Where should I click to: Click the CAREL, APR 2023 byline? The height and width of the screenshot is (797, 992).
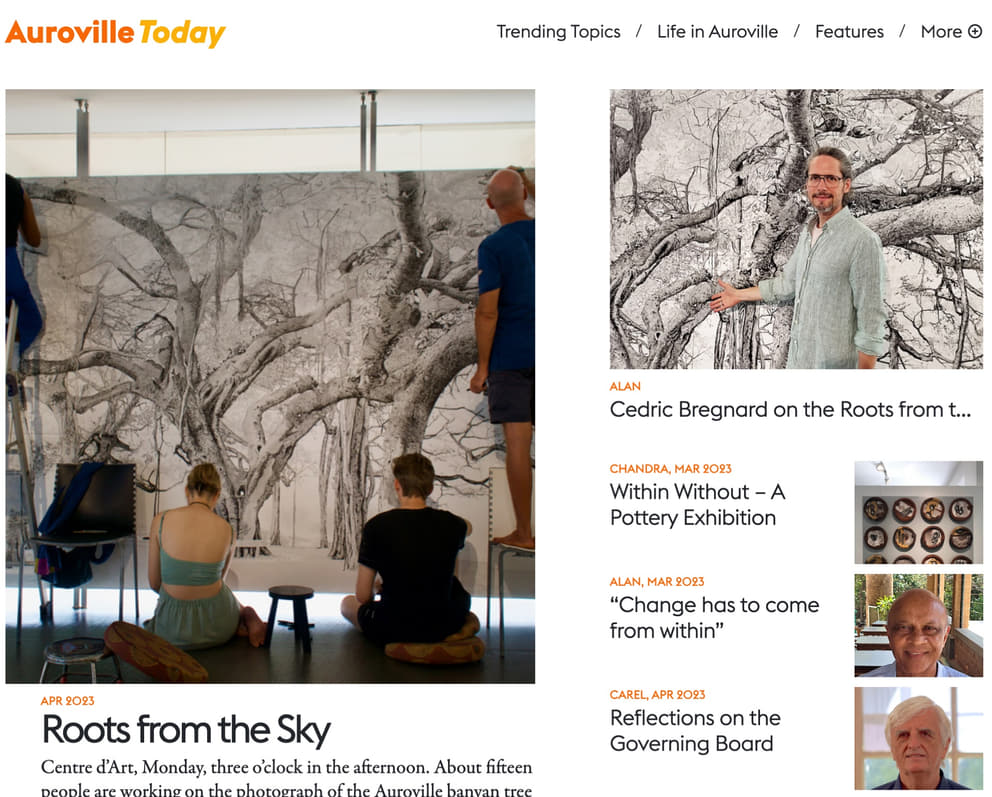point(657,695)
